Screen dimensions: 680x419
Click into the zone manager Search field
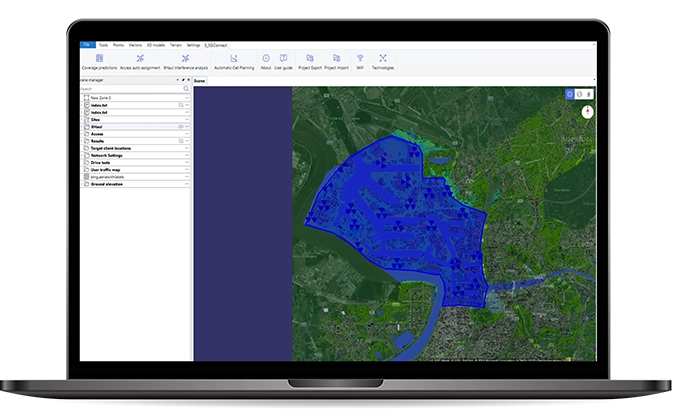(x=131, y=88)
